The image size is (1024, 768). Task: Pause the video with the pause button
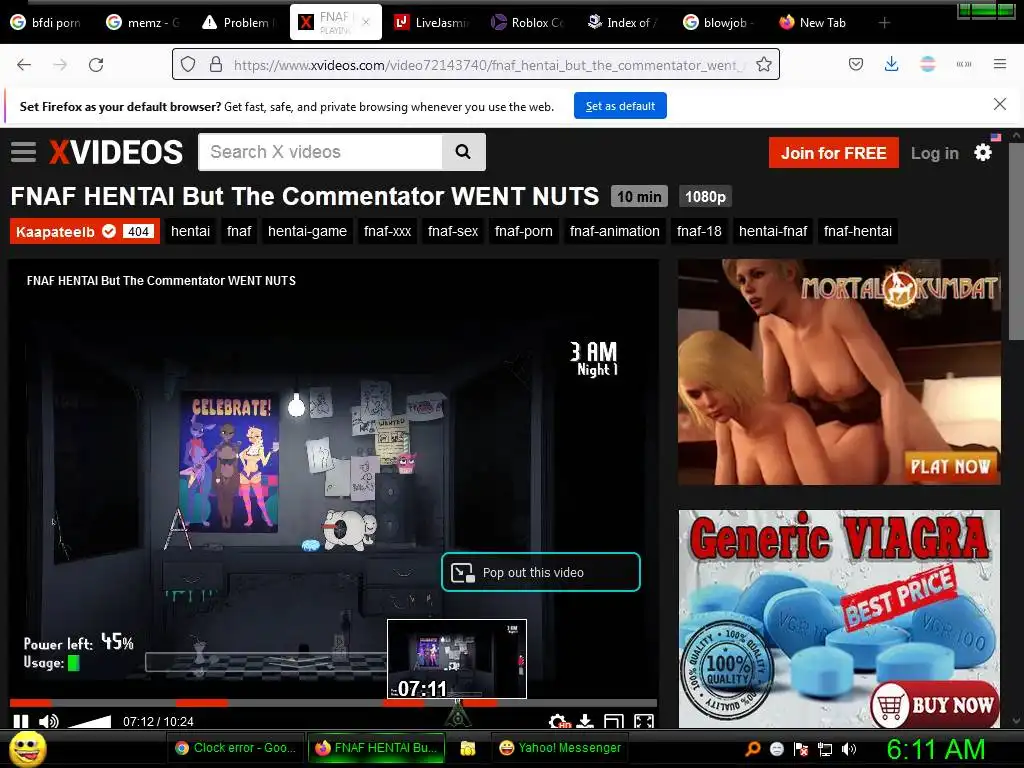tap(21, 721)
